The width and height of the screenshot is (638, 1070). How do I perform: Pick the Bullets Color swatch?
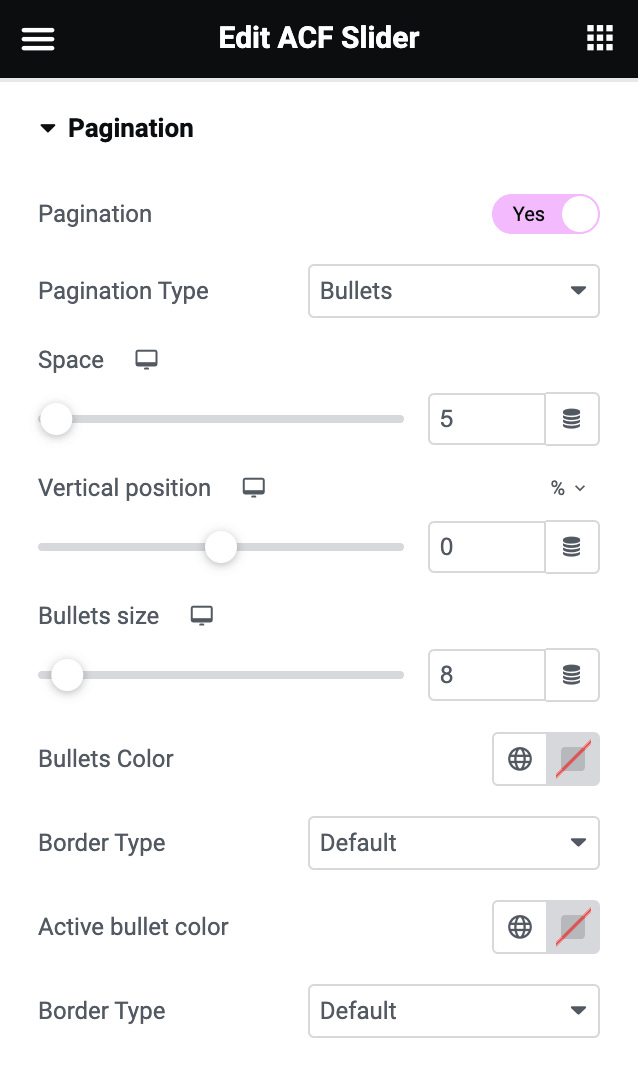572,758
